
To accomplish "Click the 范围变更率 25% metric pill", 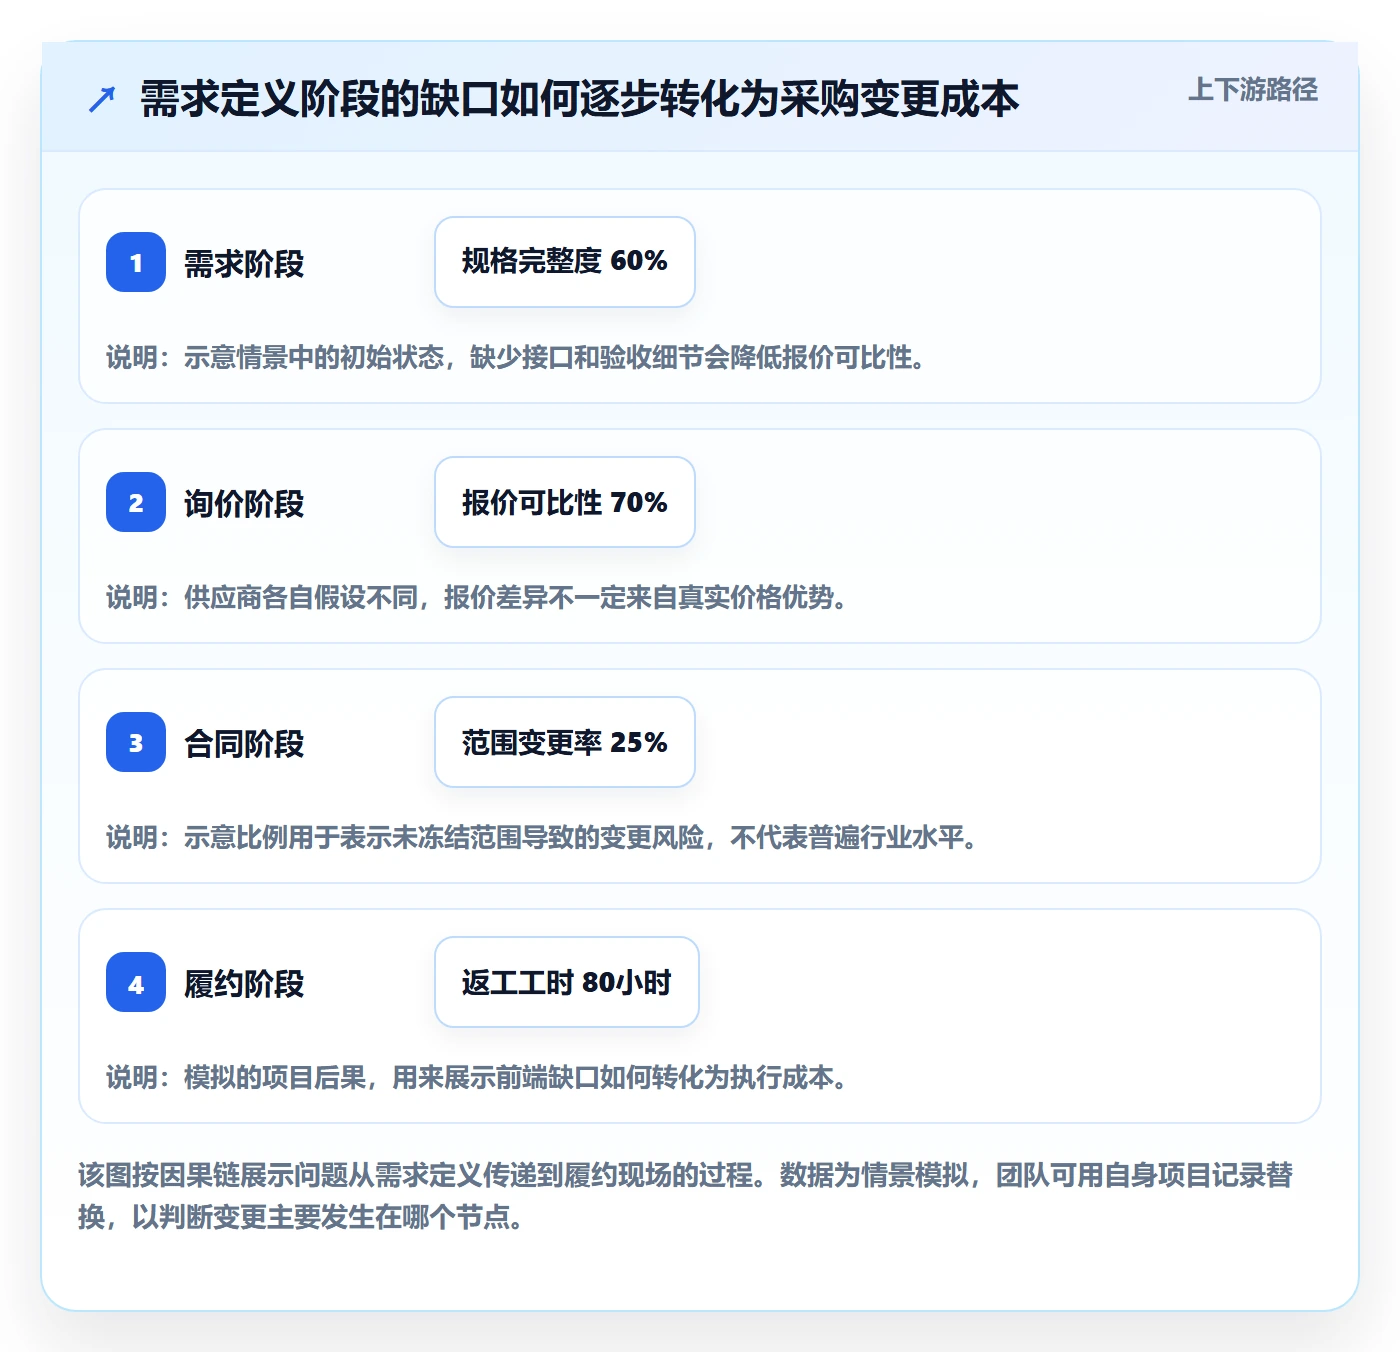I will click(x=565, y=742).
